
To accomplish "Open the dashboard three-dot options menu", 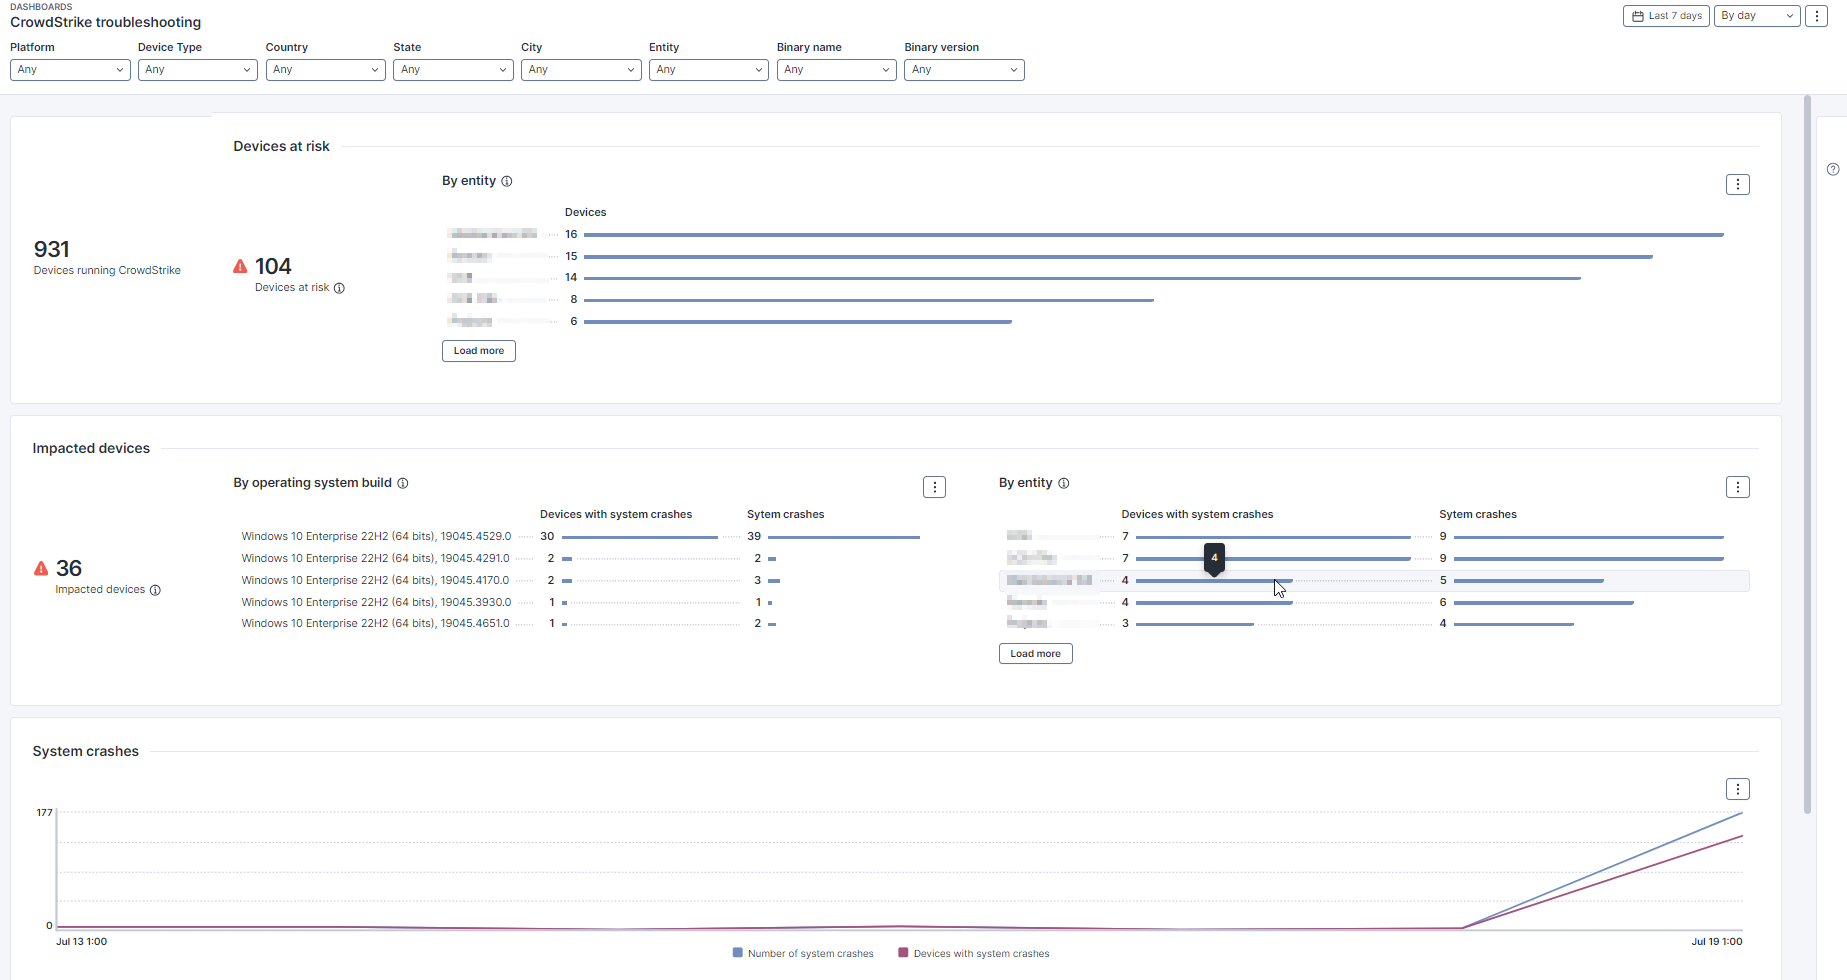I will point(1817,16).
